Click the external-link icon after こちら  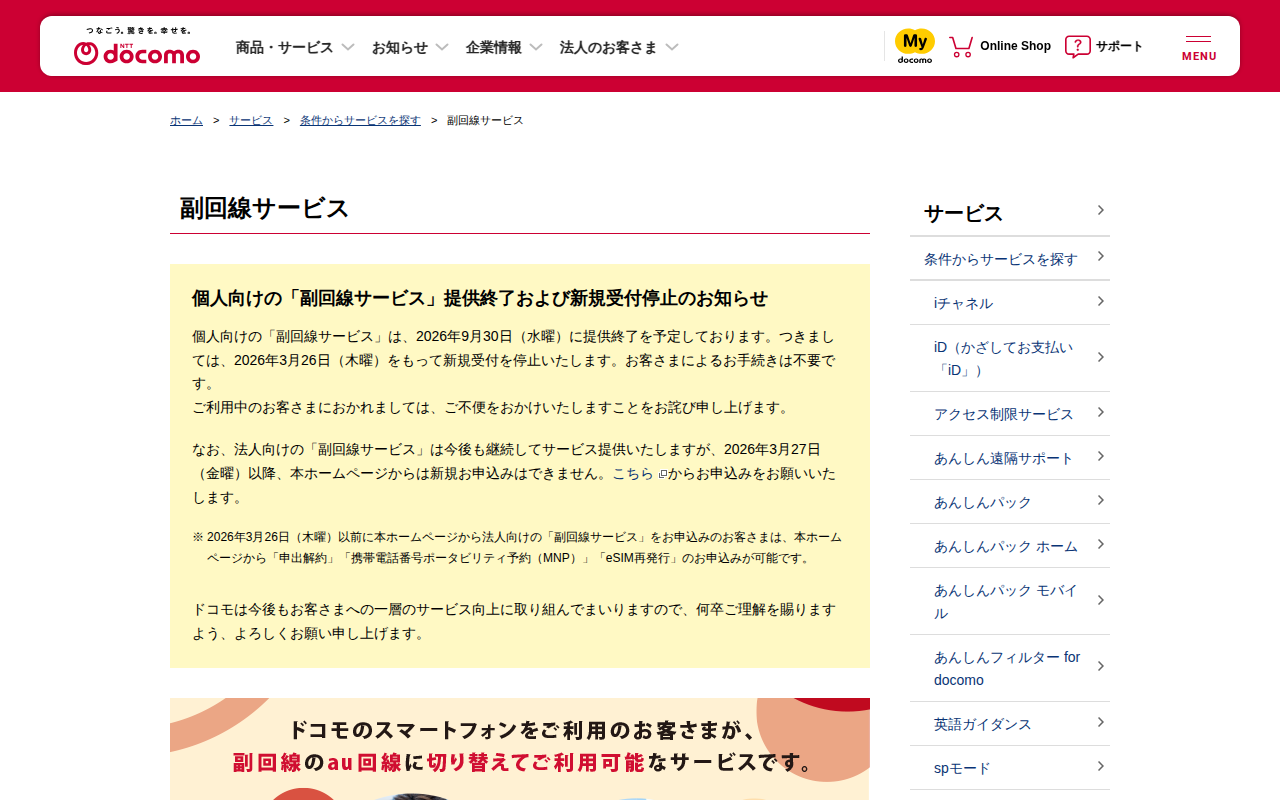662,474
